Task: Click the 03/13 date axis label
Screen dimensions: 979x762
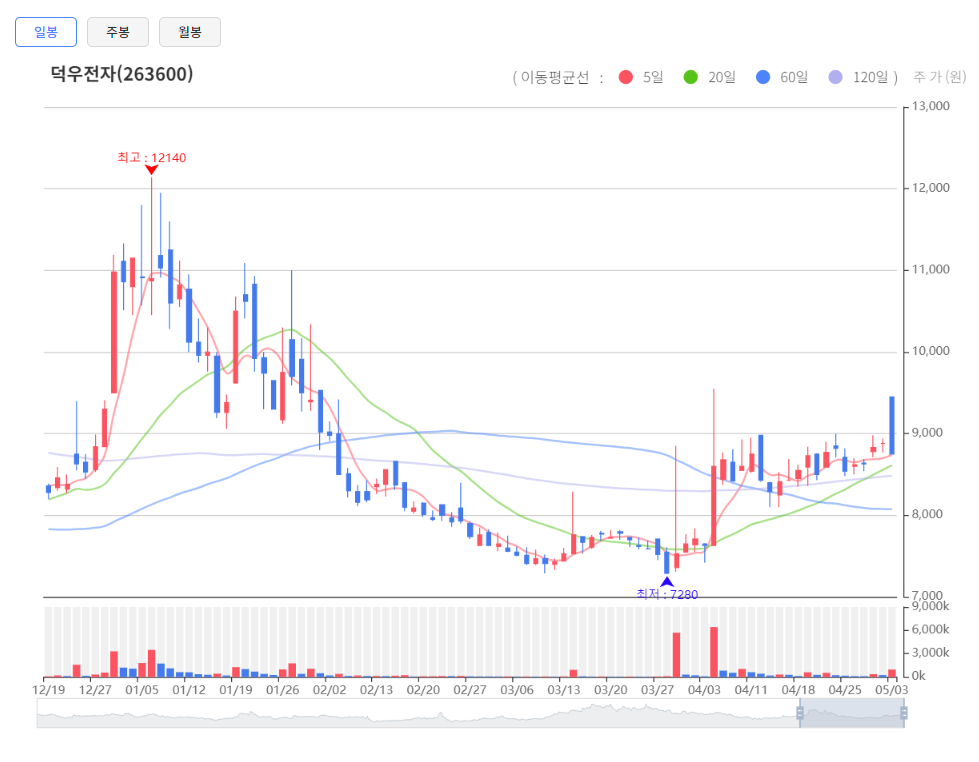Action: 564,690
